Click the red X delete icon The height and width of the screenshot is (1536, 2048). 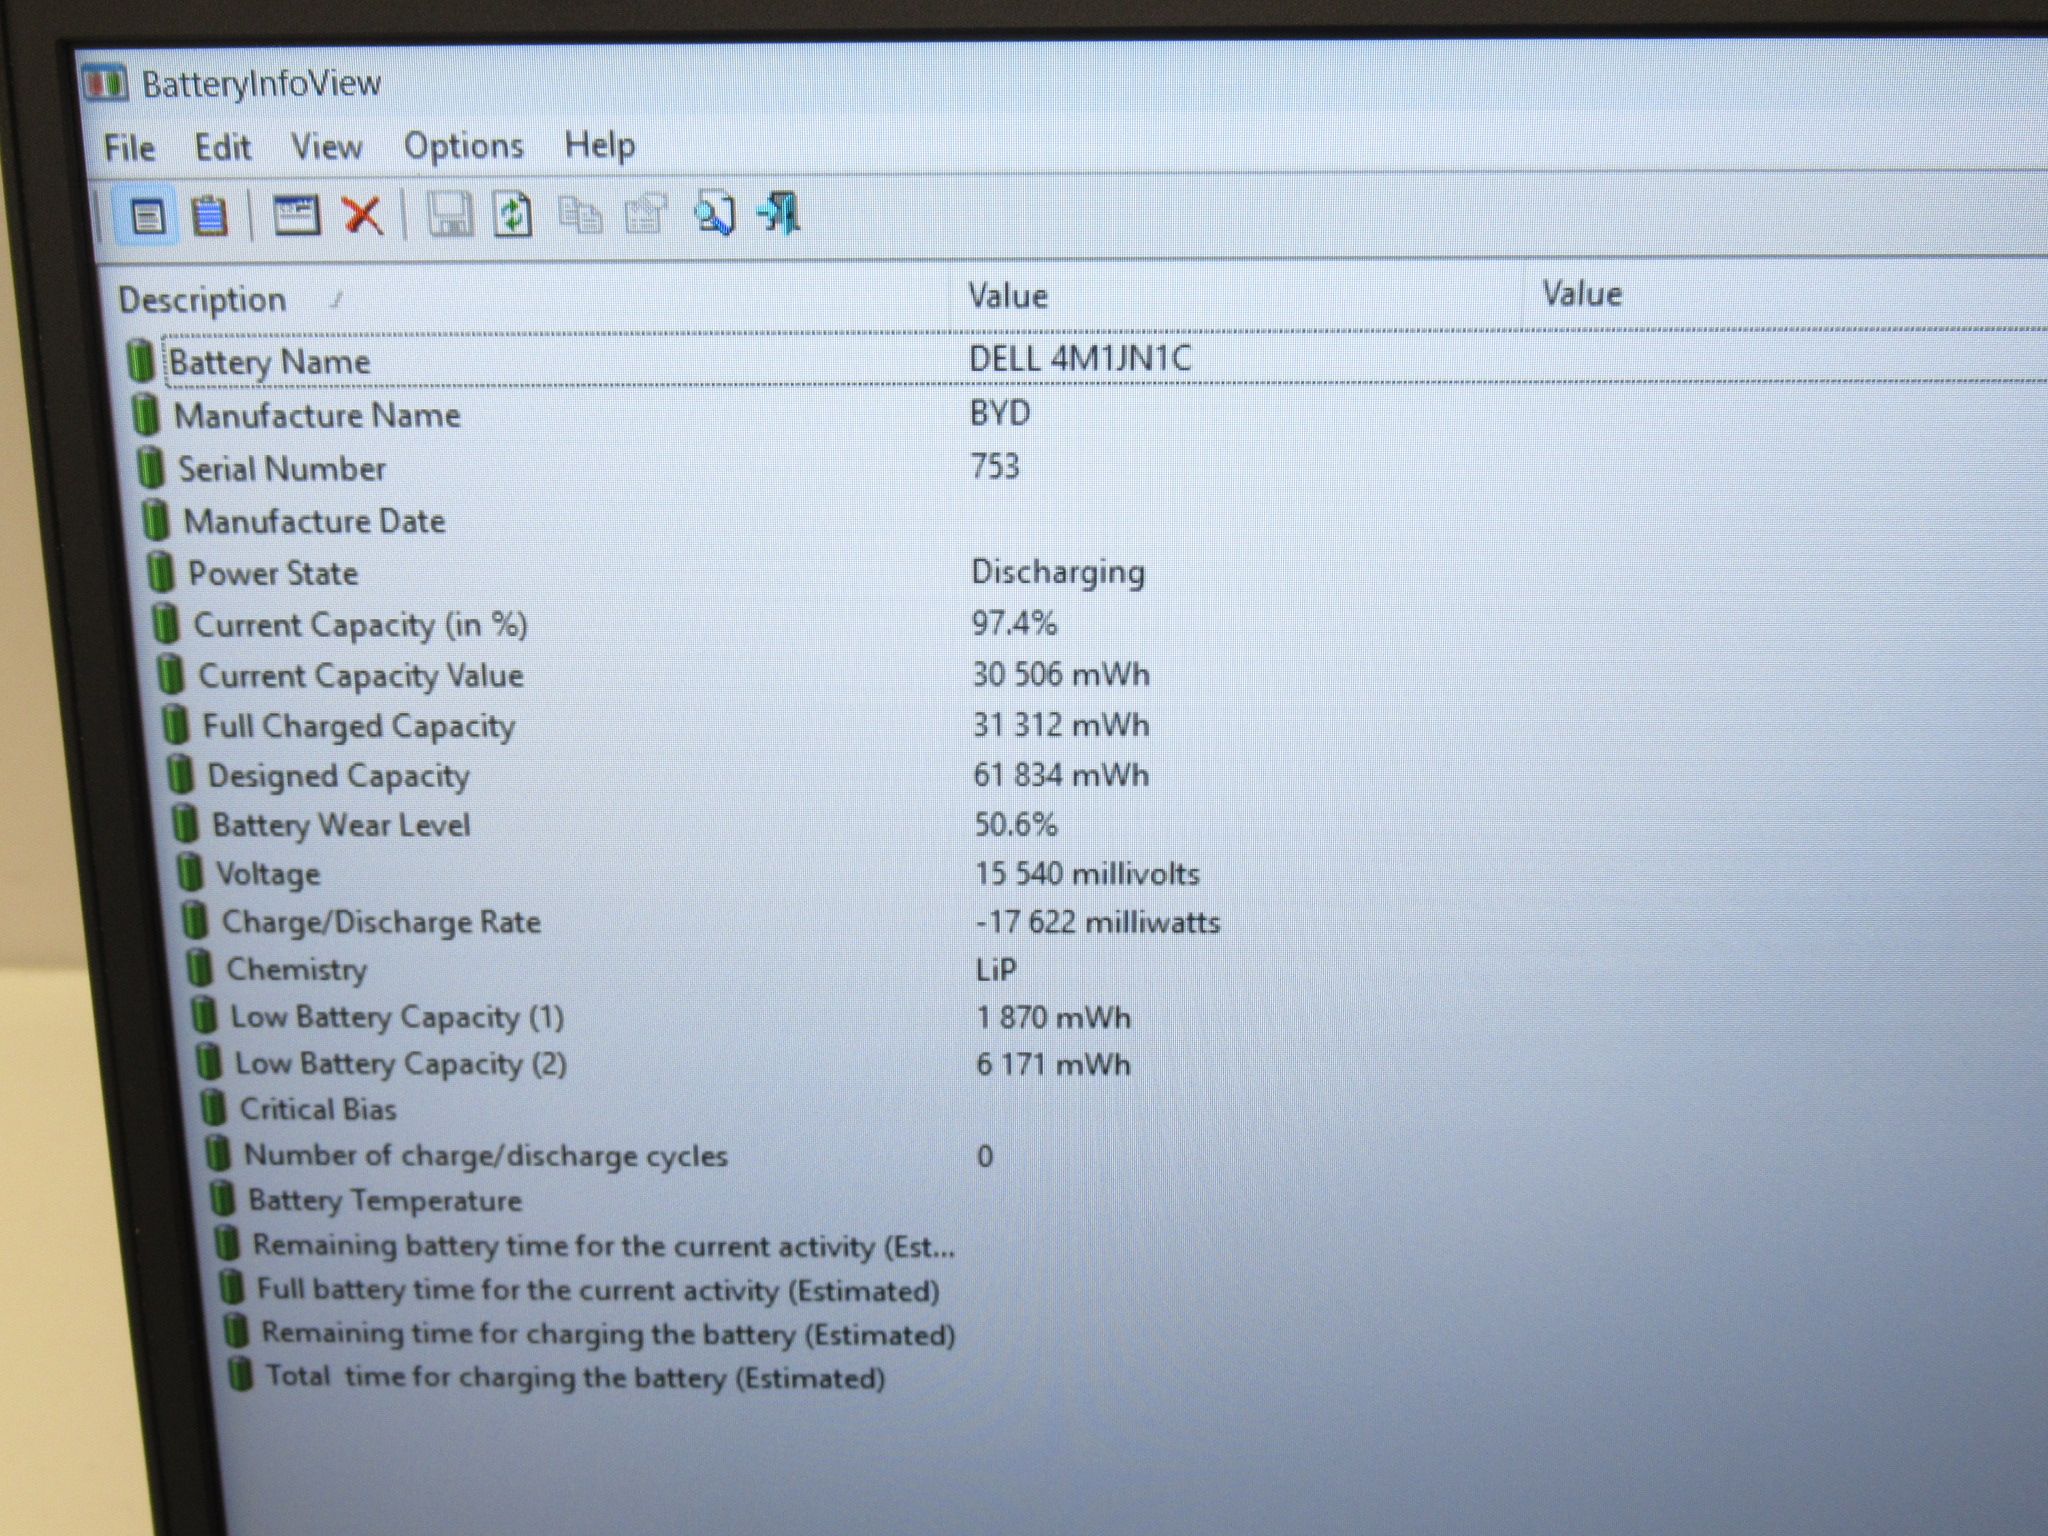point(362,214)
